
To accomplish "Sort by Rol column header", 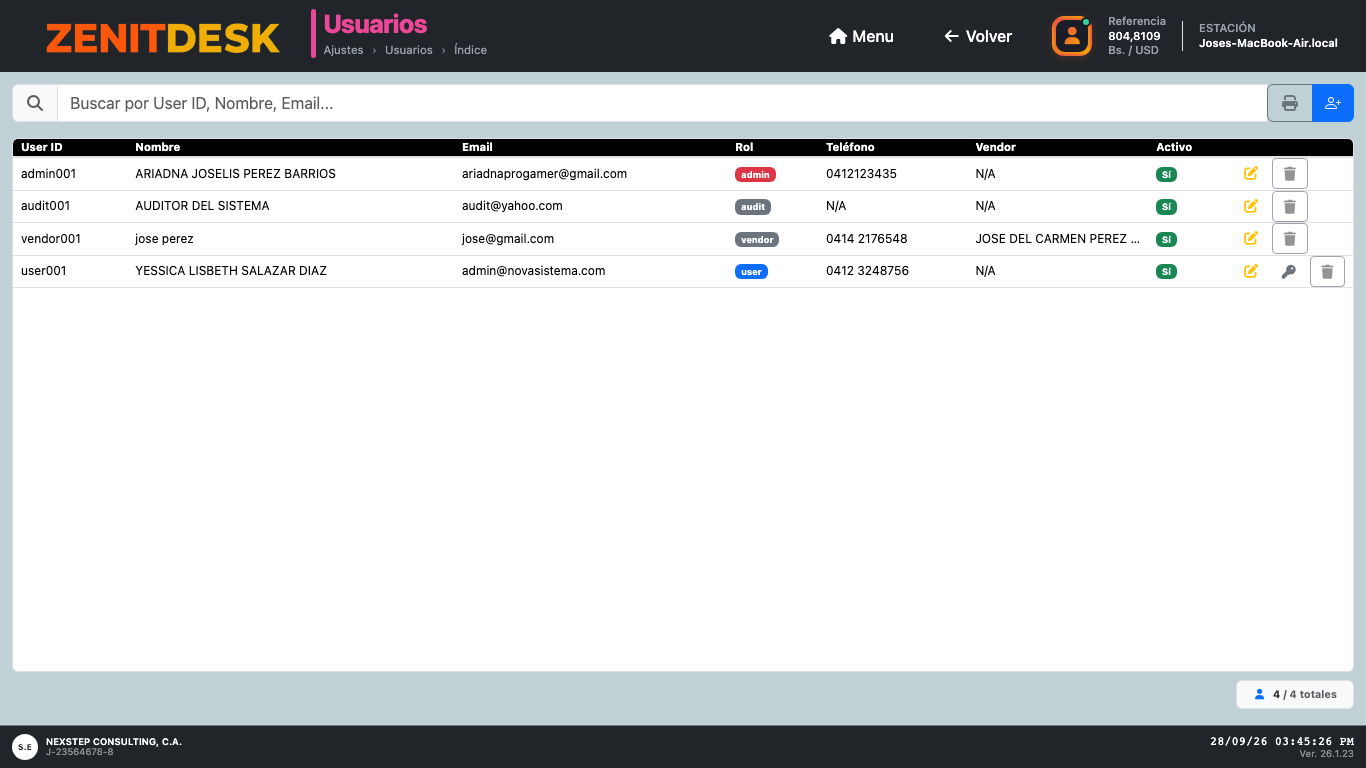I will click(744, 147).
